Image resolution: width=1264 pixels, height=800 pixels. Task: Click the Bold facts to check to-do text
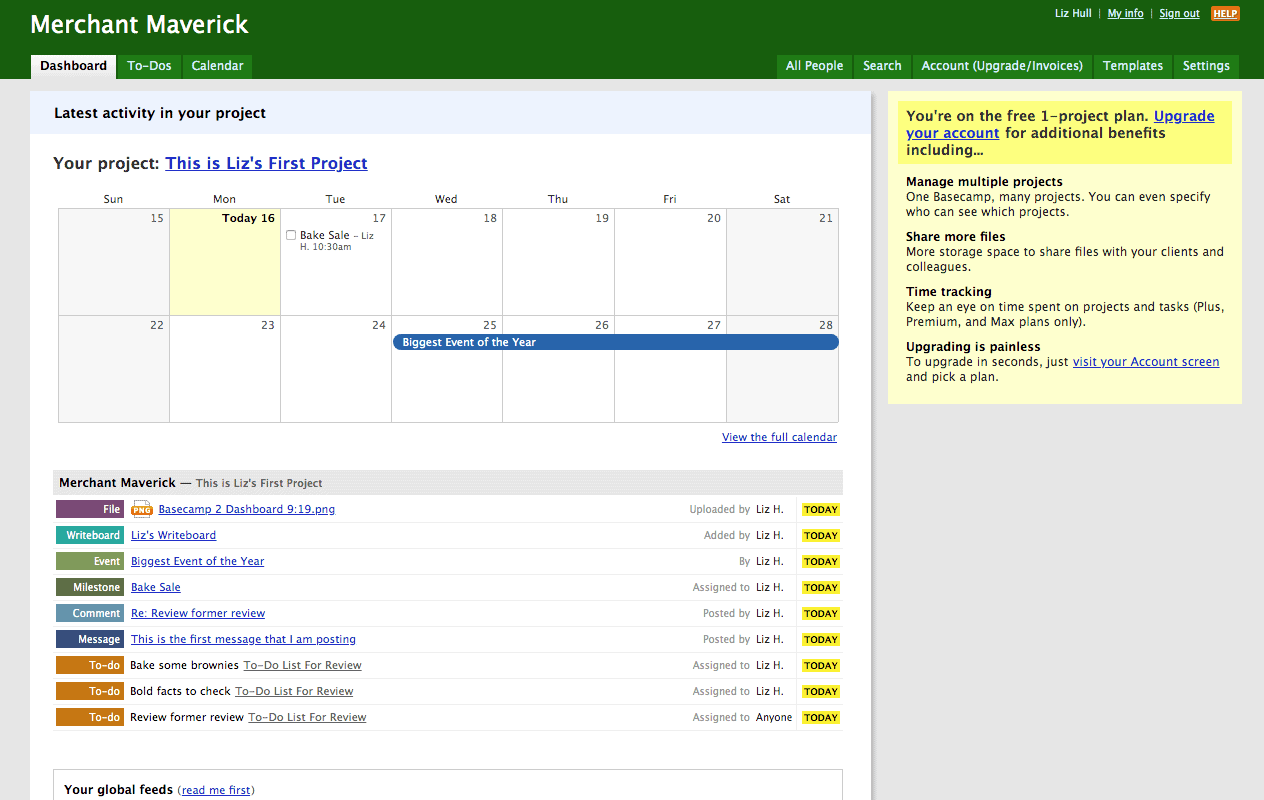(x=180, y=691)
